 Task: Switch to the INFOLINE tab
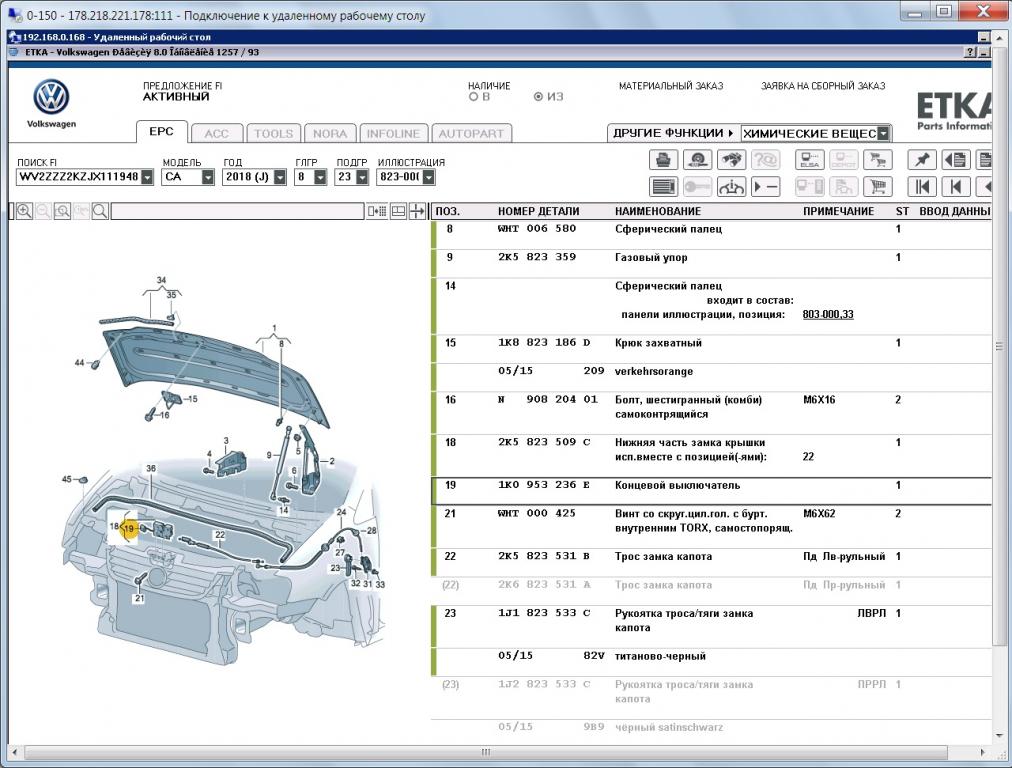(x=394, y=134)
